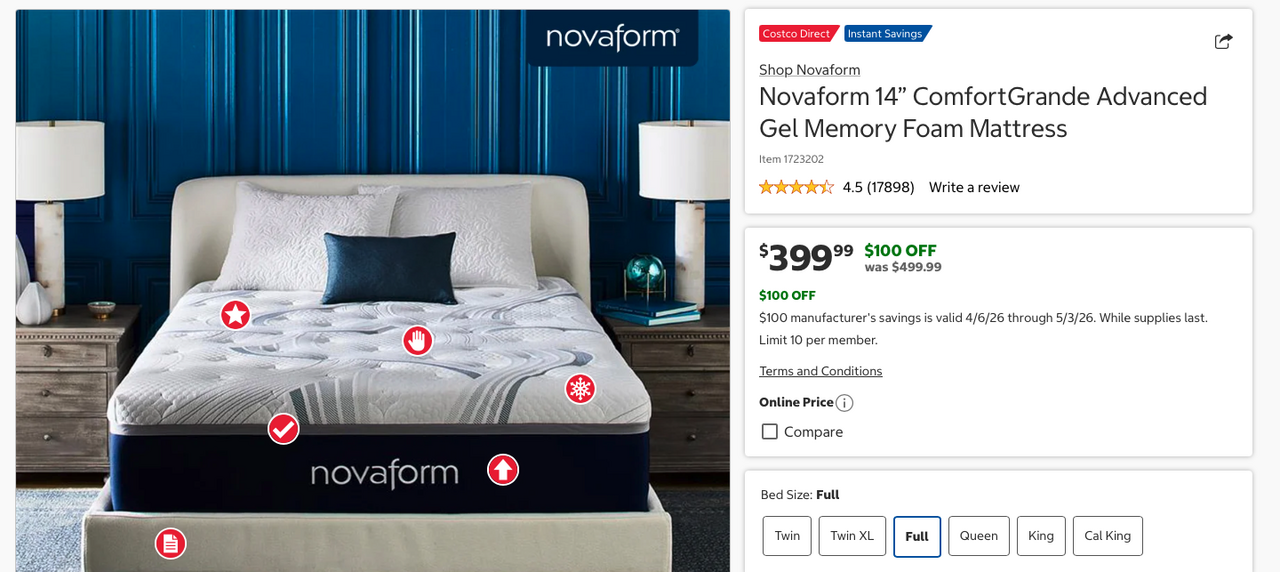Select the Cal King bed size
The image size is (1280, 572).
click(1108, 536)
